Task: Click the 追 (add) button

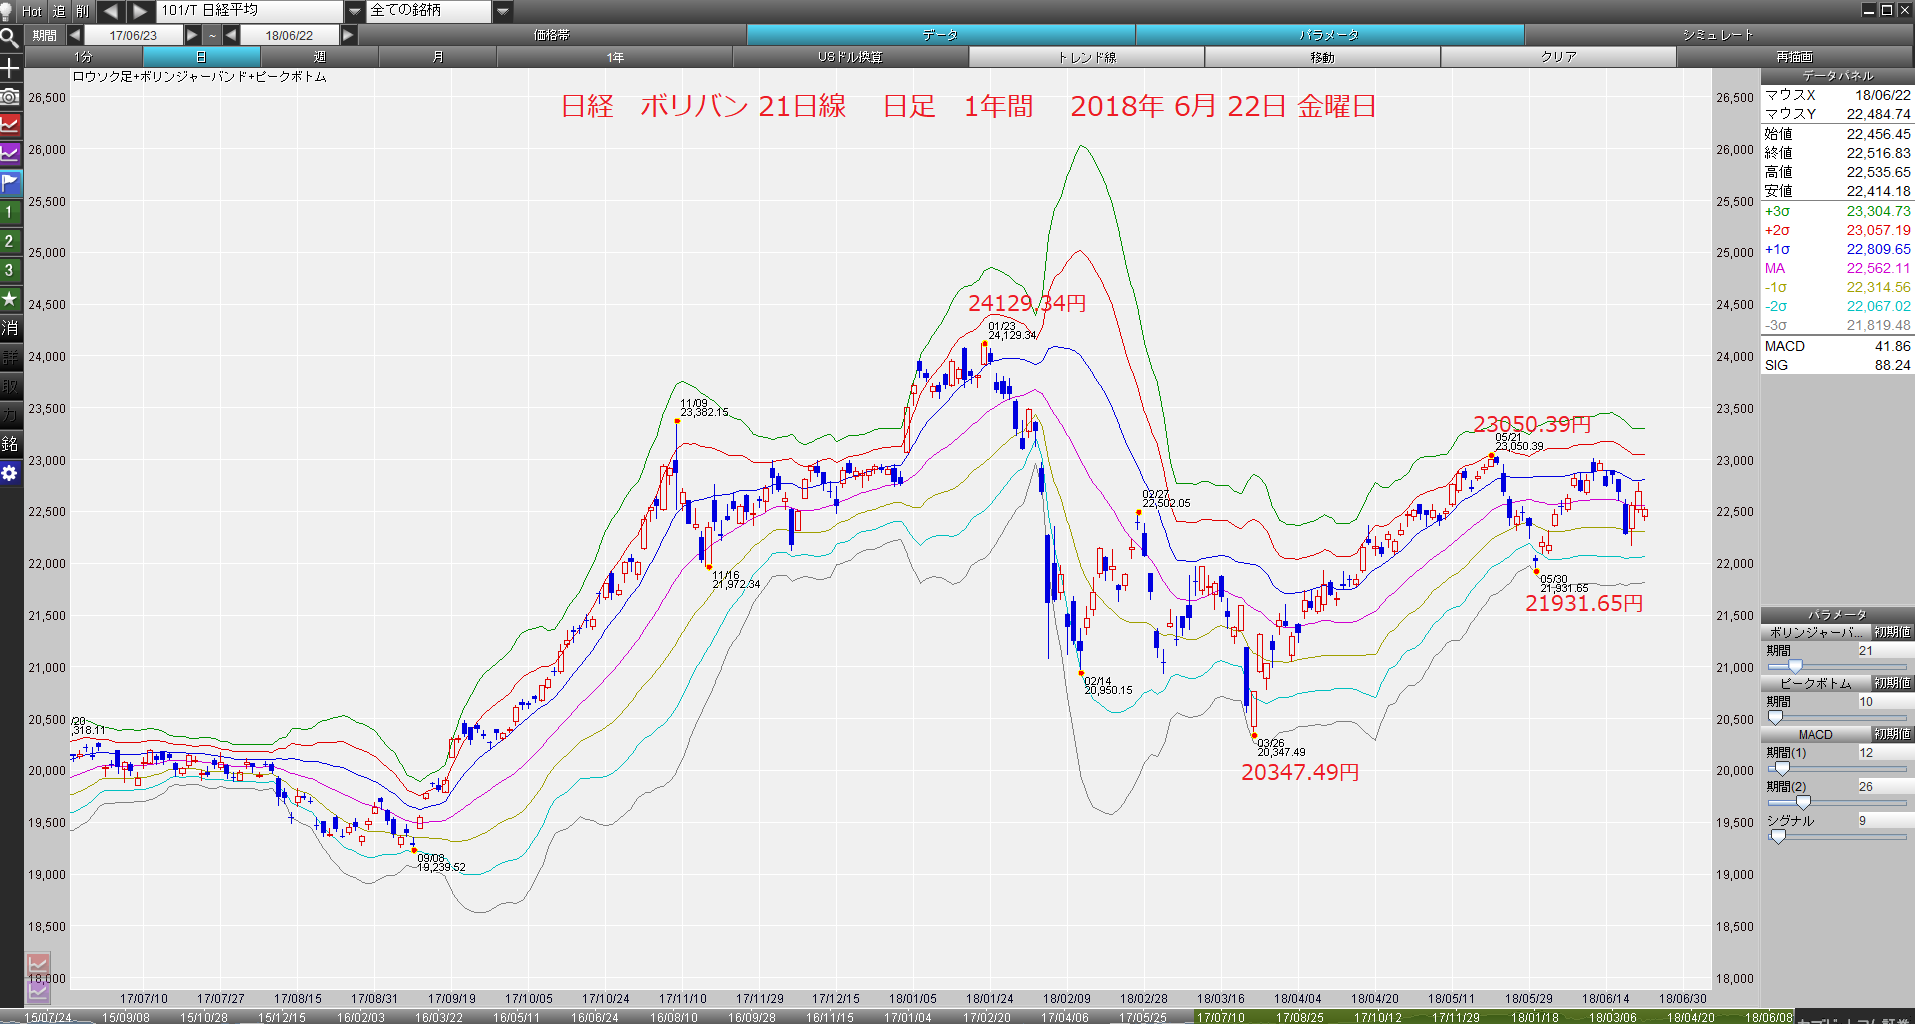Action: (x=59, y=11)
